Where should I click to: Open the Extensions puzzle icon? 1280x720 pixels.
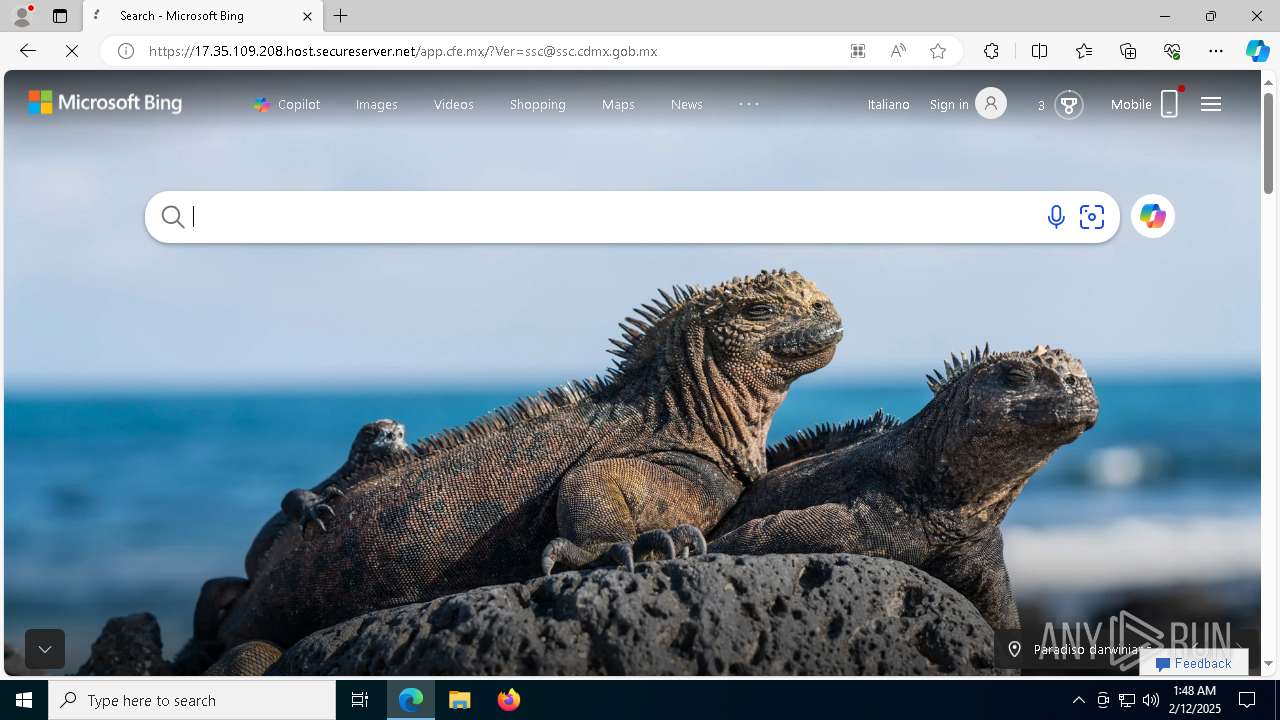[x=991, y=51]
